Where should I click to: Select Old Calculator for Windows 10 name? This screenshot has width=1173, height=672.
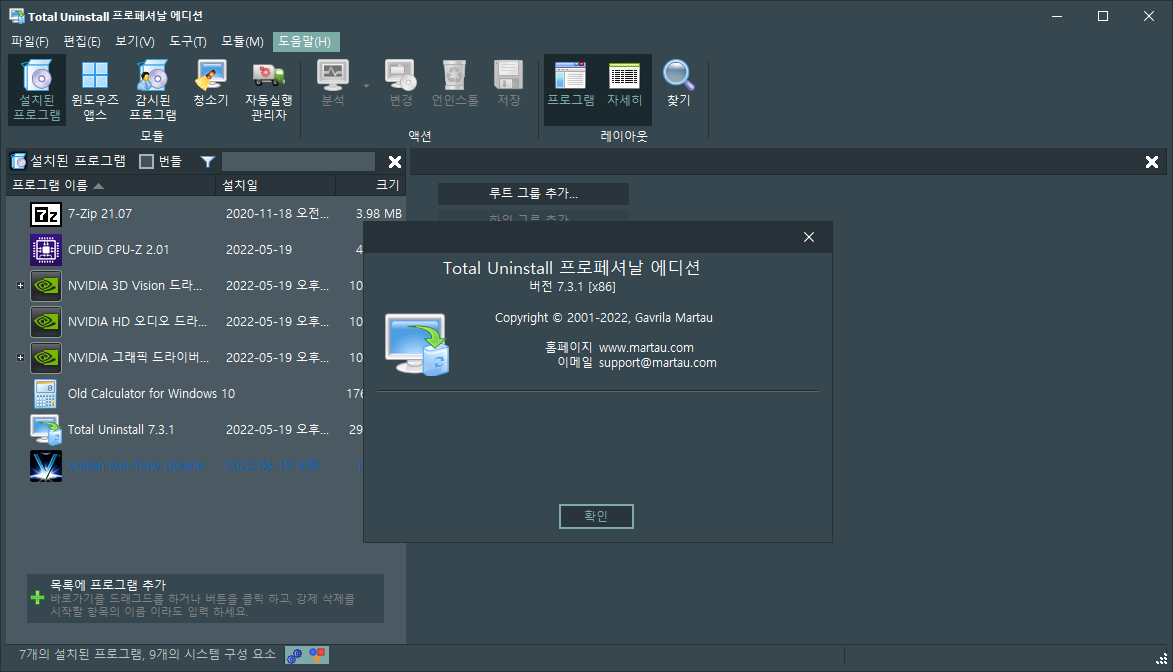point(151,394)
